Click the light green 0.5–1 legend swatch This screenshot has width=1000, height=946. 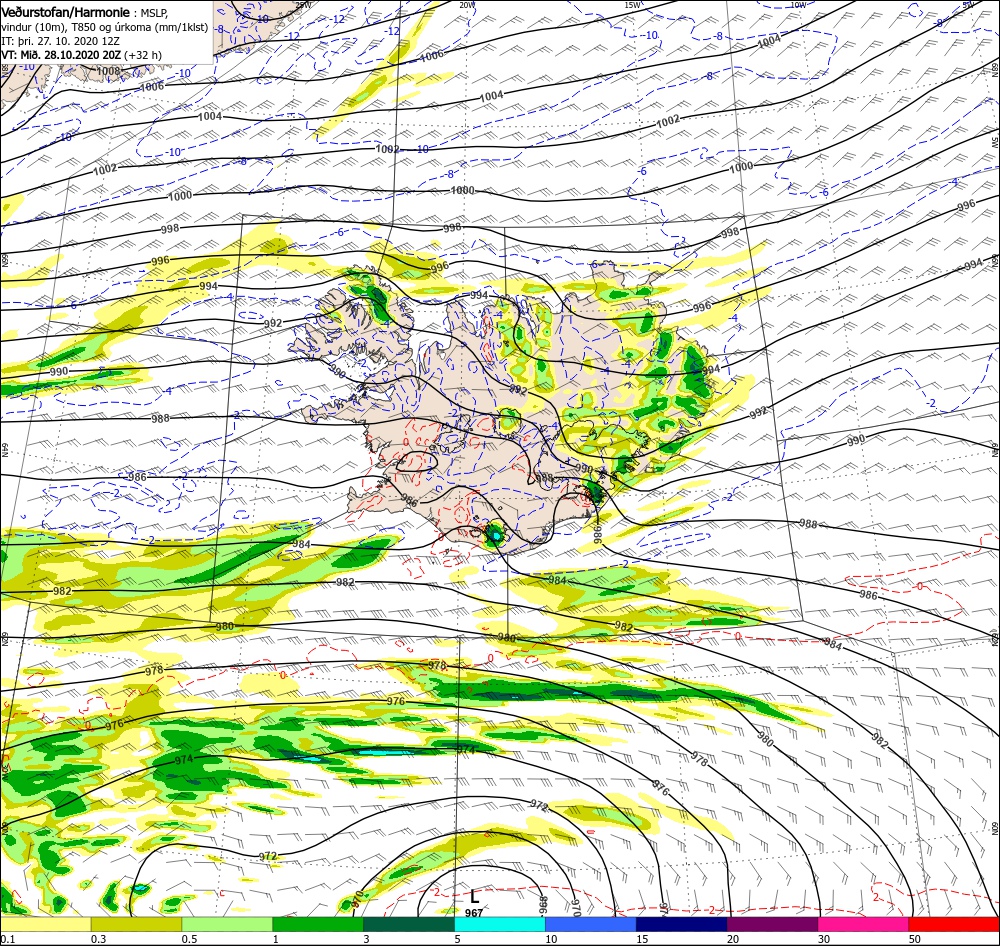click(x=227, y=925)
